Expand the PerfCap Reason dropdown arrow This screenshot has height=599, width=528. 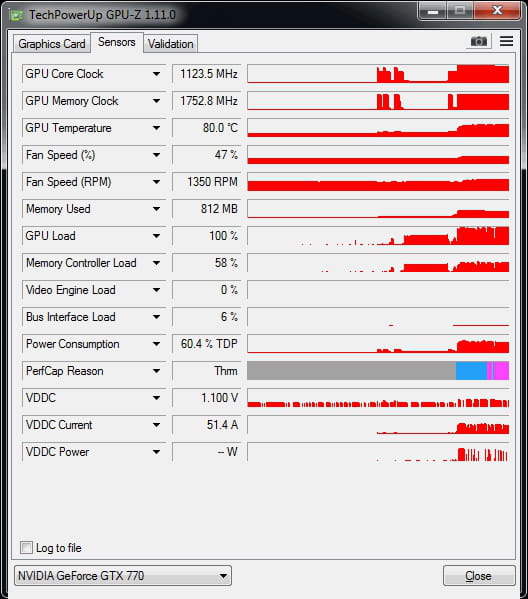pyautogui.click(x=156, y=371)
